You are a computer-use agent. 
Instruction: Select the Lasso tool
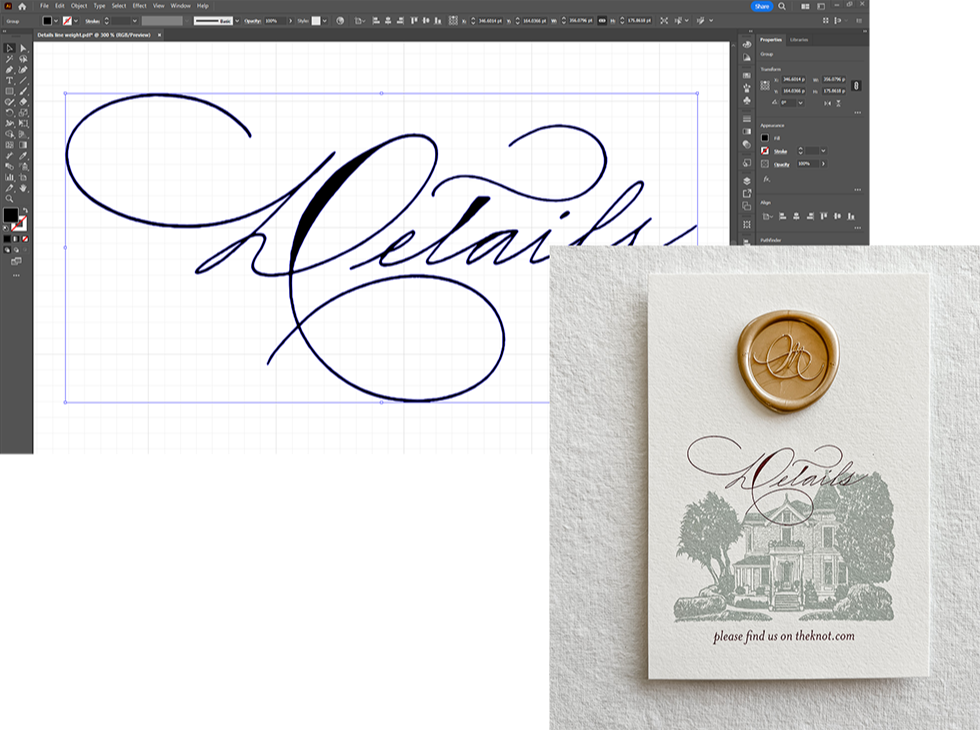pos(23,59)
